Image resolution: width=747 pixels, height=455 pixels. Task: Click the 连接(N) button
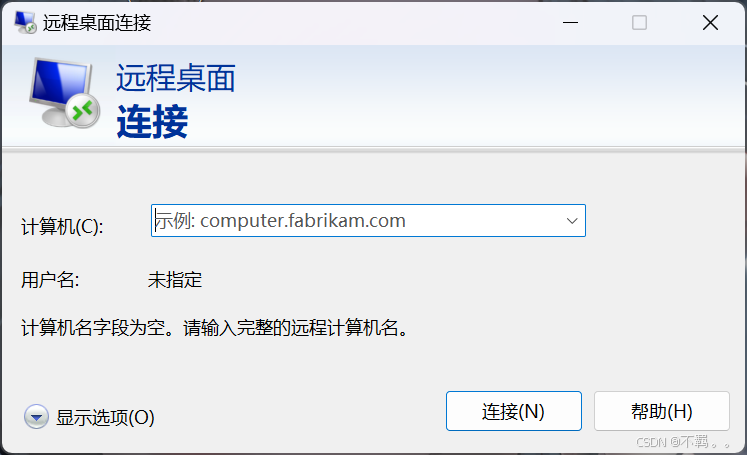click(514, 411)
